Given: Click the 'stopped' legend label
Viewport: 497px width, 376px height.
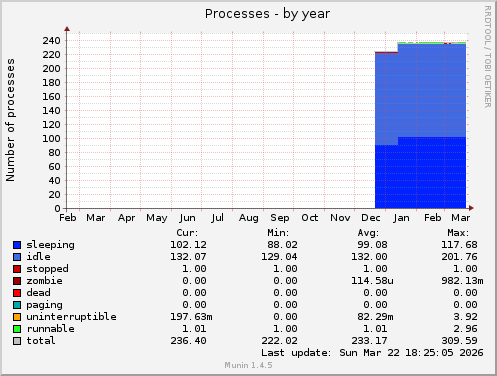Looking at the screenshot, I should click(x=48, y=269).
